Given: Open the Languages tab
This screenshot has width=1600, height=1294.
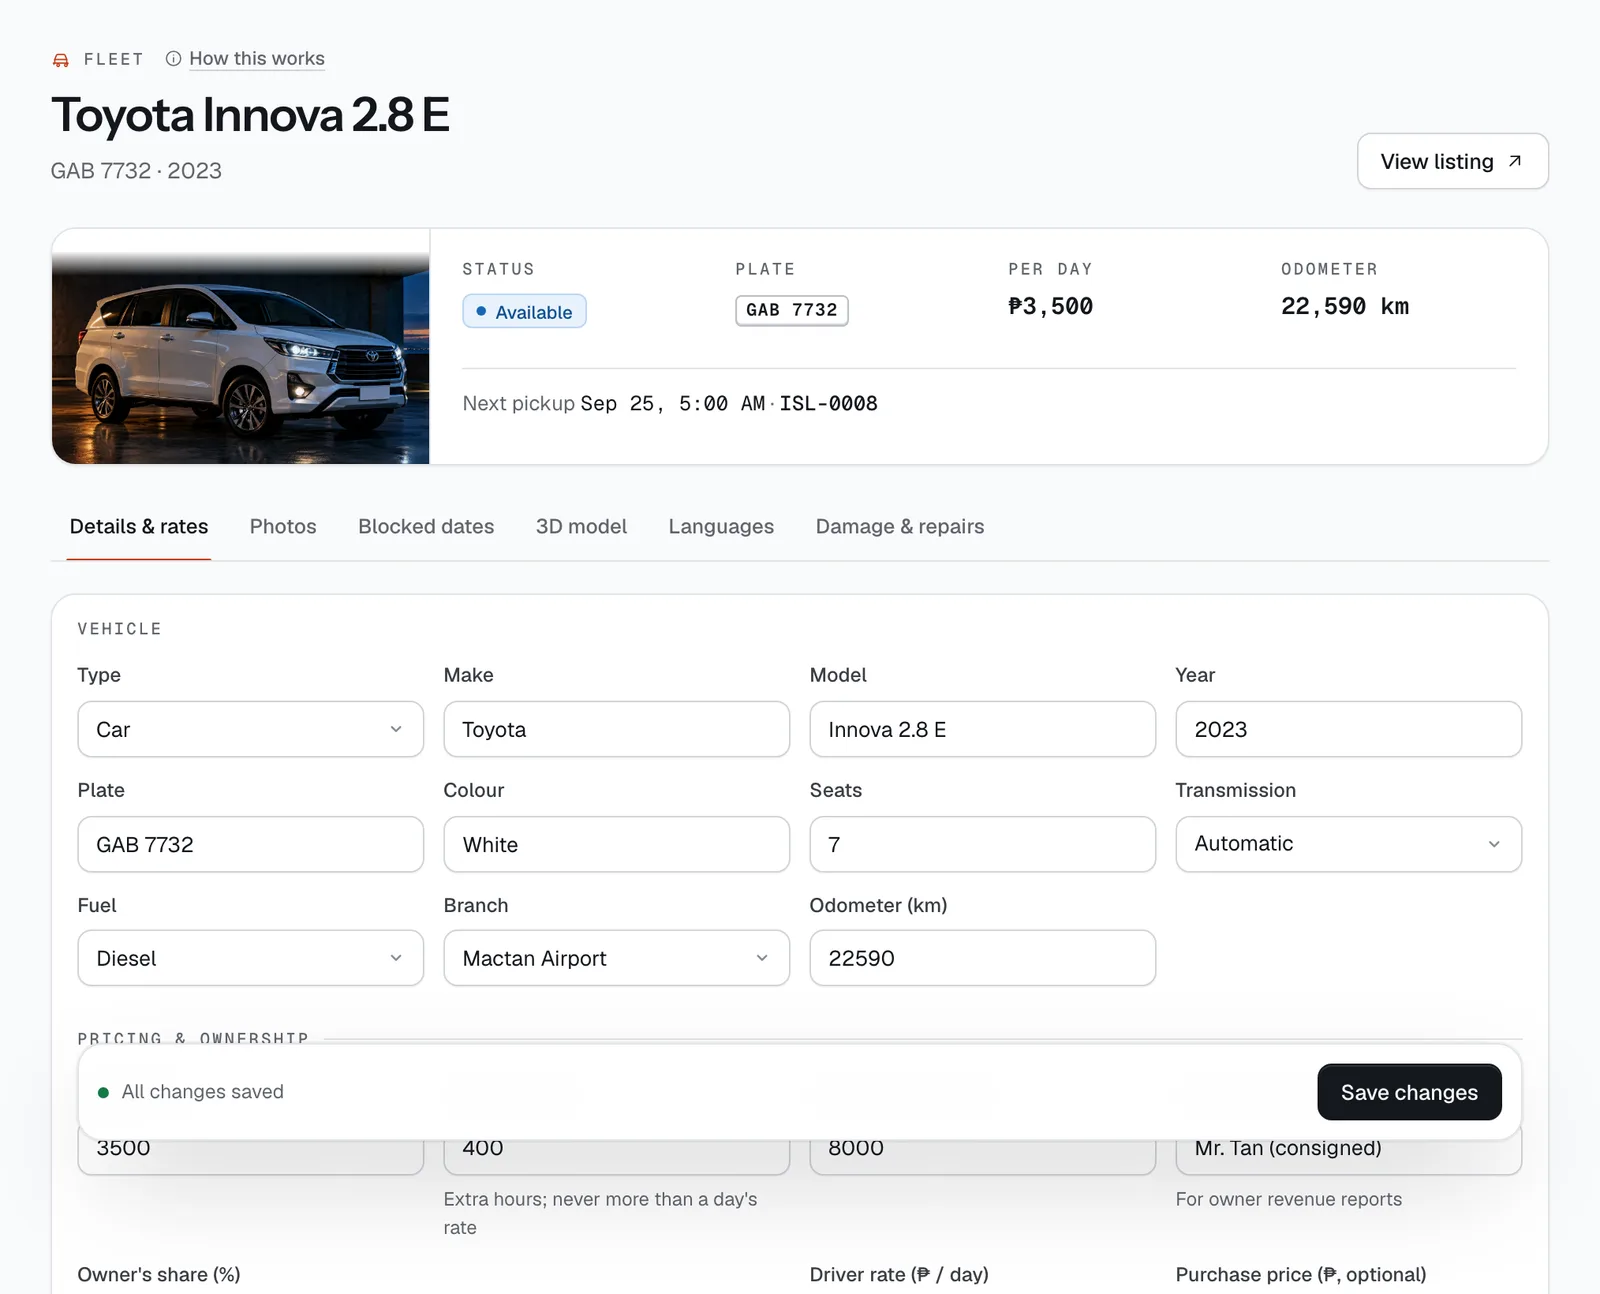Looking at the screenshot, I should [721, 526].
